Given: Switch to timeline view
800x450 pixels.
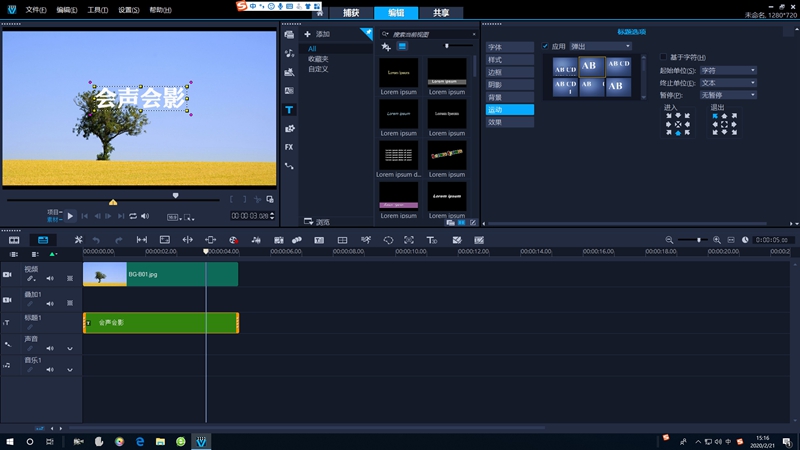Looking at the screenshot, I should [43, 240].
